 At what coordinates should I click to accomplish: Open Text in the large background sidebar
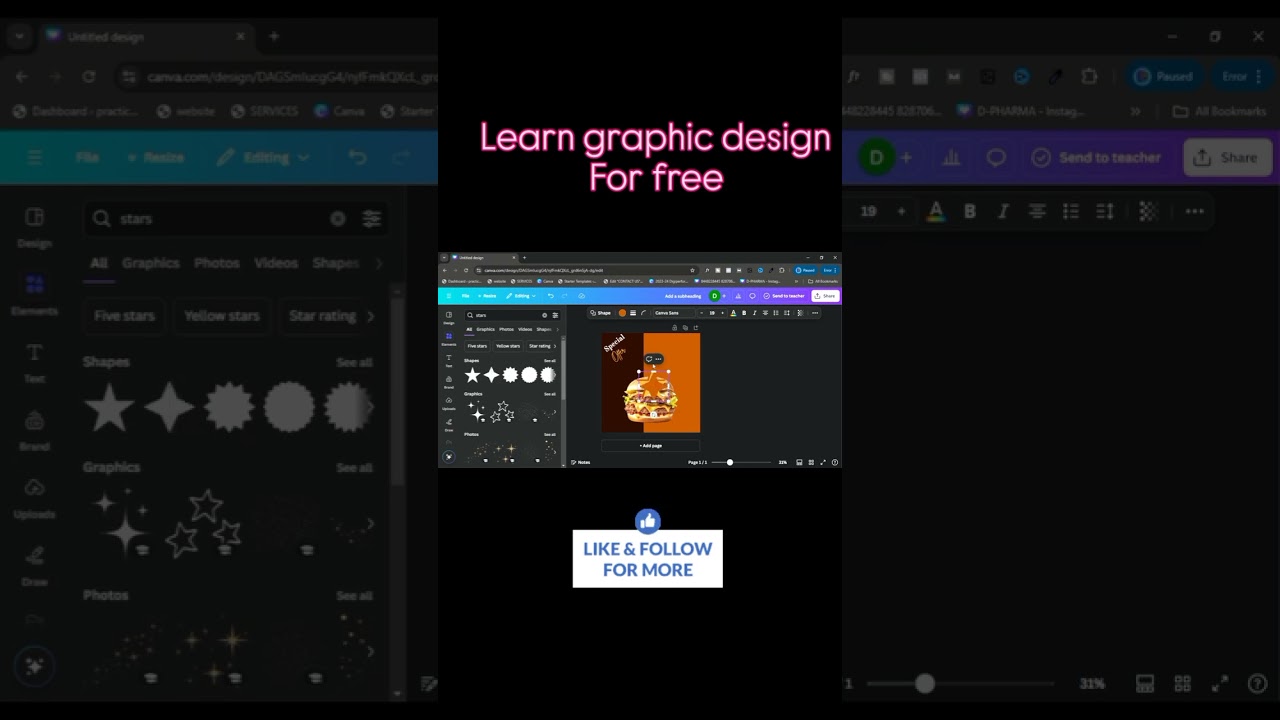[34, 363]
